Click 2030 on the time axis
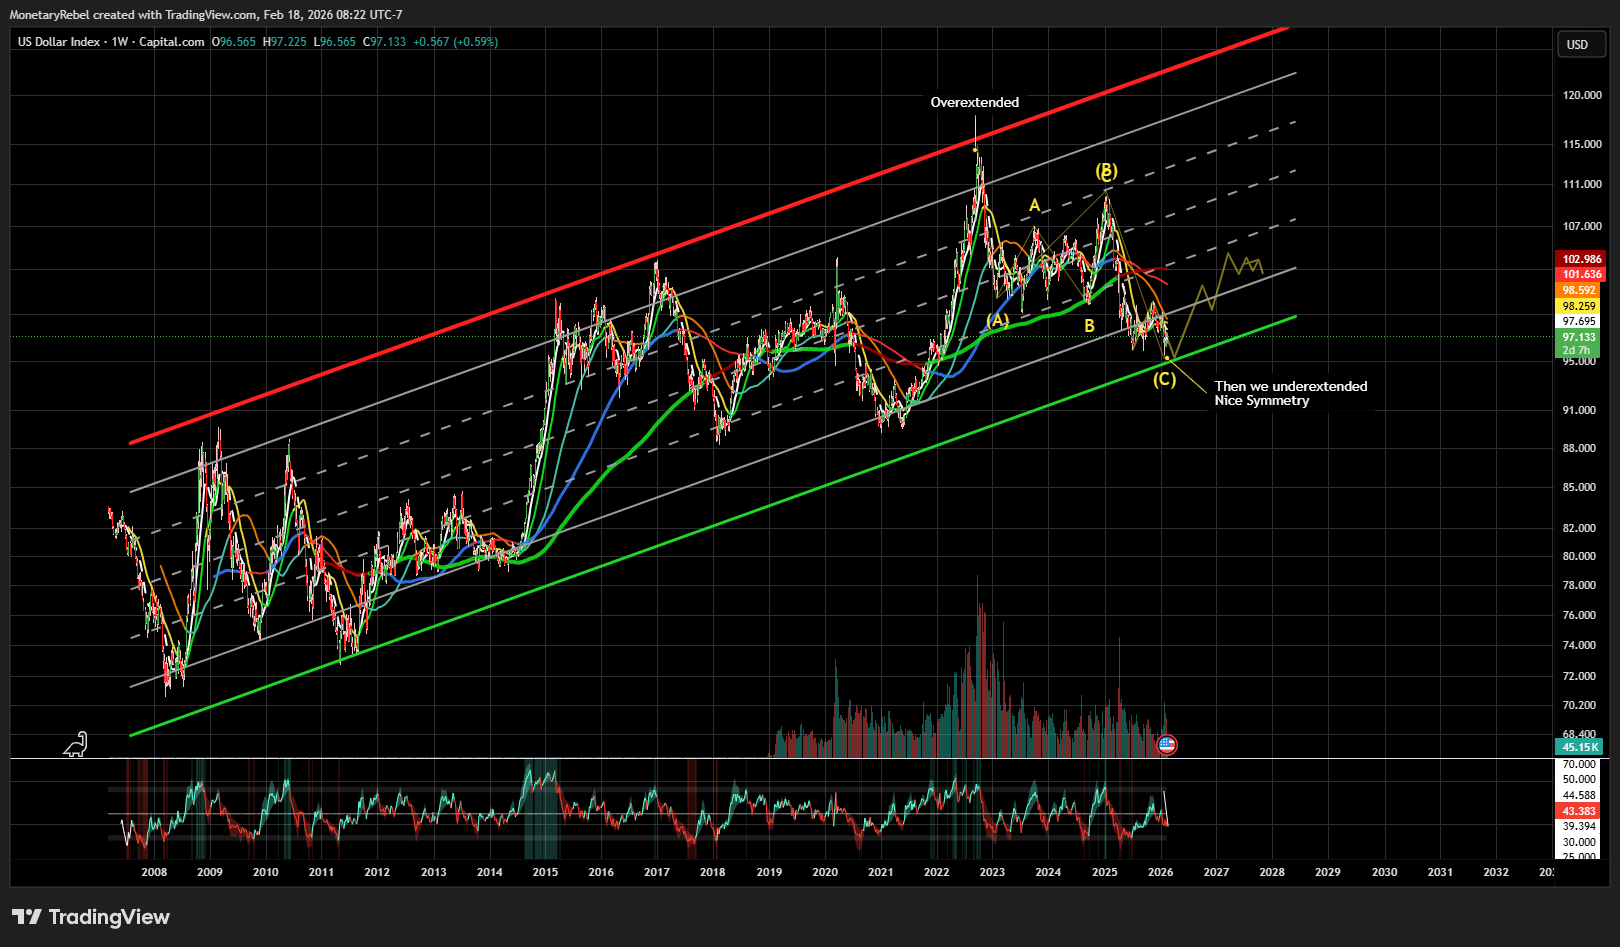The width and height of the screenshot is (1620, 947). (1384, 872)
